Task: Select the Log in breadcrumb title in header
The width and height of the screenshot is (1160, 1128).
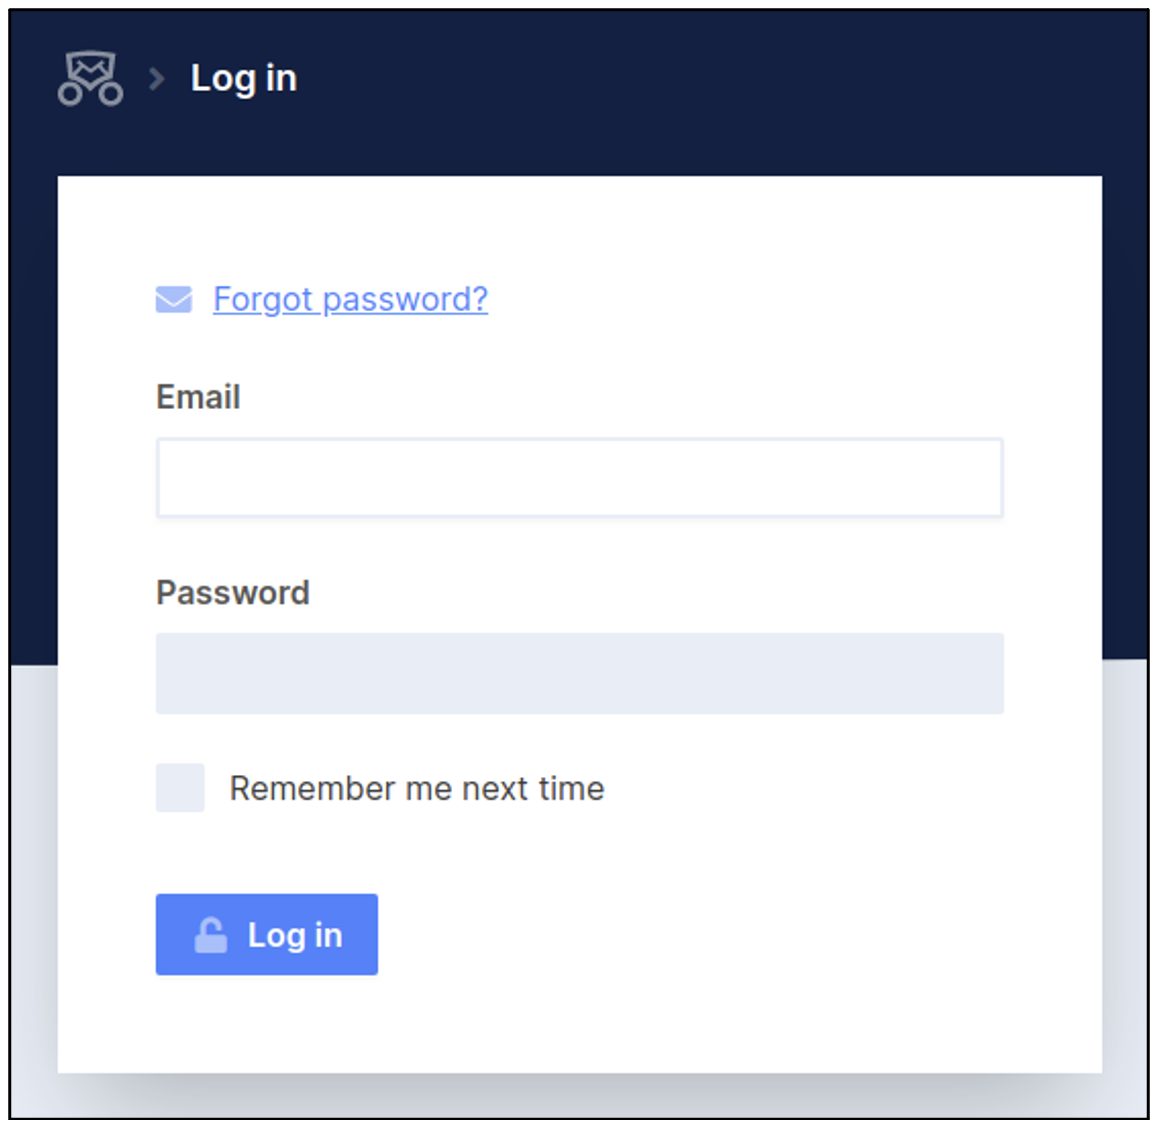Action: (x=243, y=78)
